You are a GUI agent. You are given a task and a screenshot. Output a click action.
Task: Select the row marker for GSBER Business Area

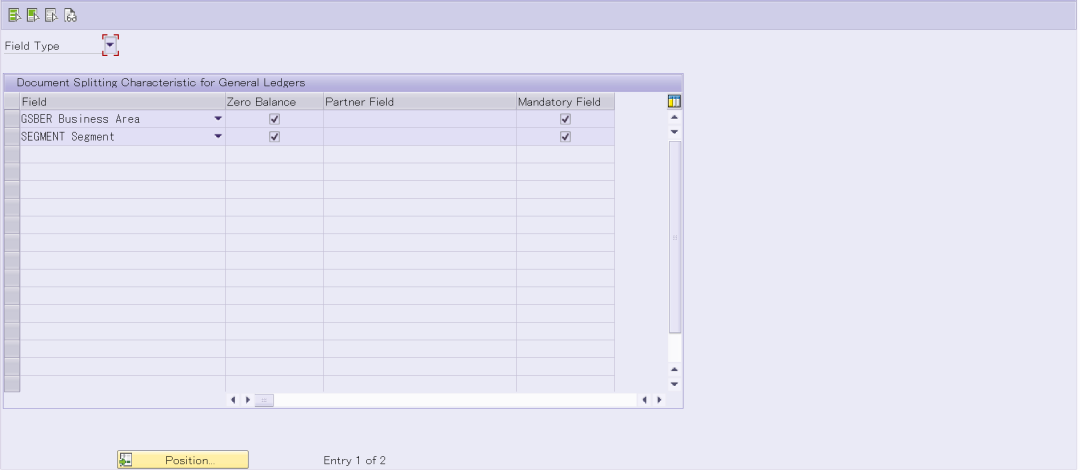click(12, 118)
